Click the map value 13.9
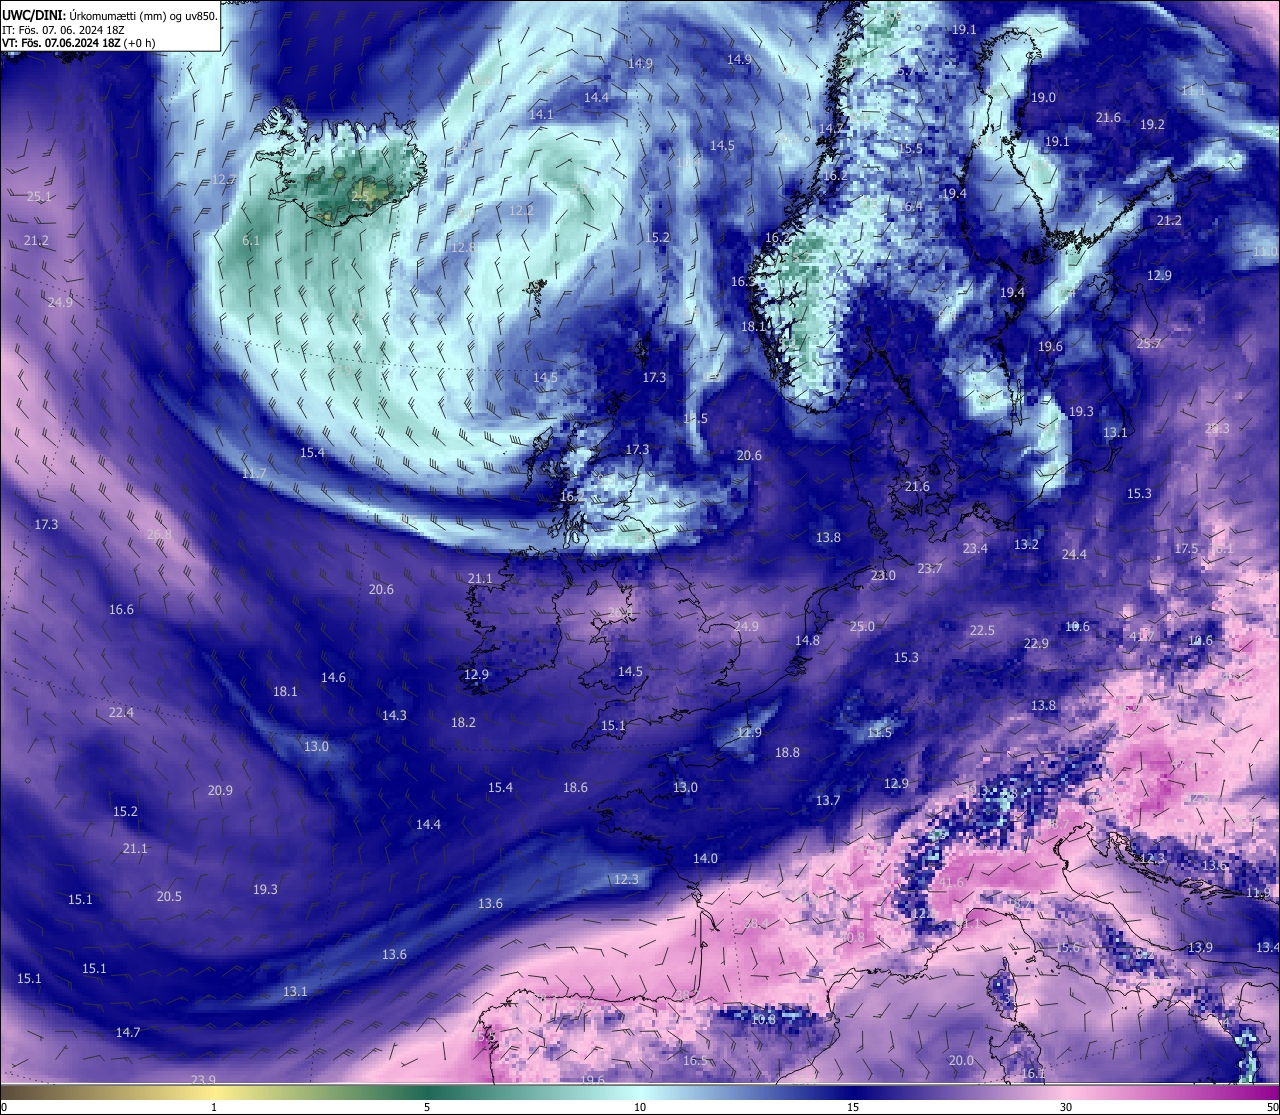Image resolution: width=1280 pixels, height=1115 pixels. 1200,948
